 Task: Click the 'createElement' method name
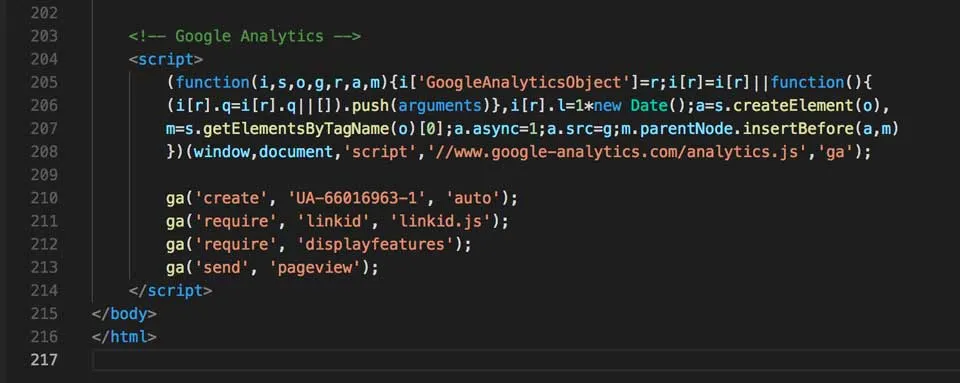pyautogui.click(x=793, y=106)
